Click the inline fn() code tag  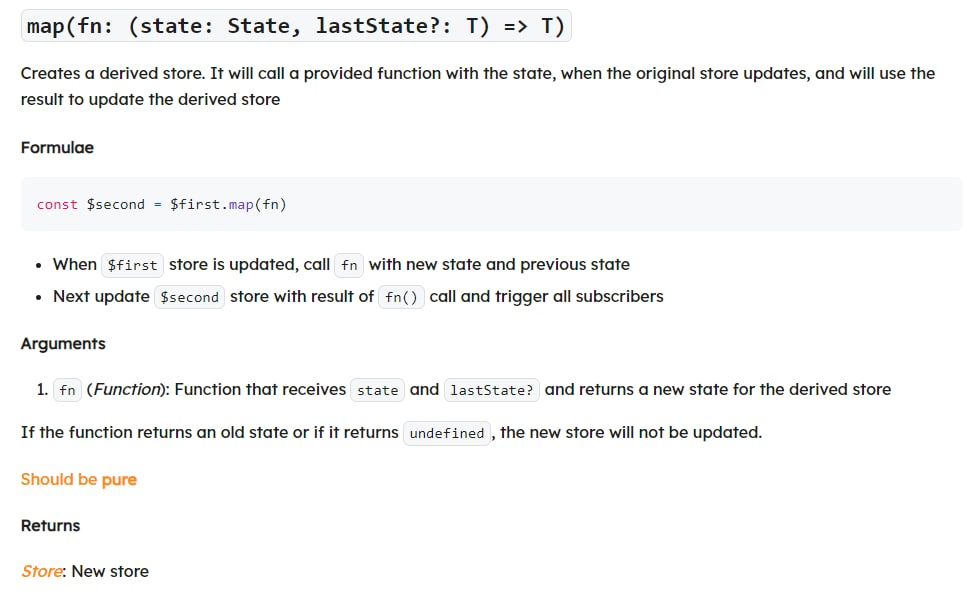tap(401, 297)
